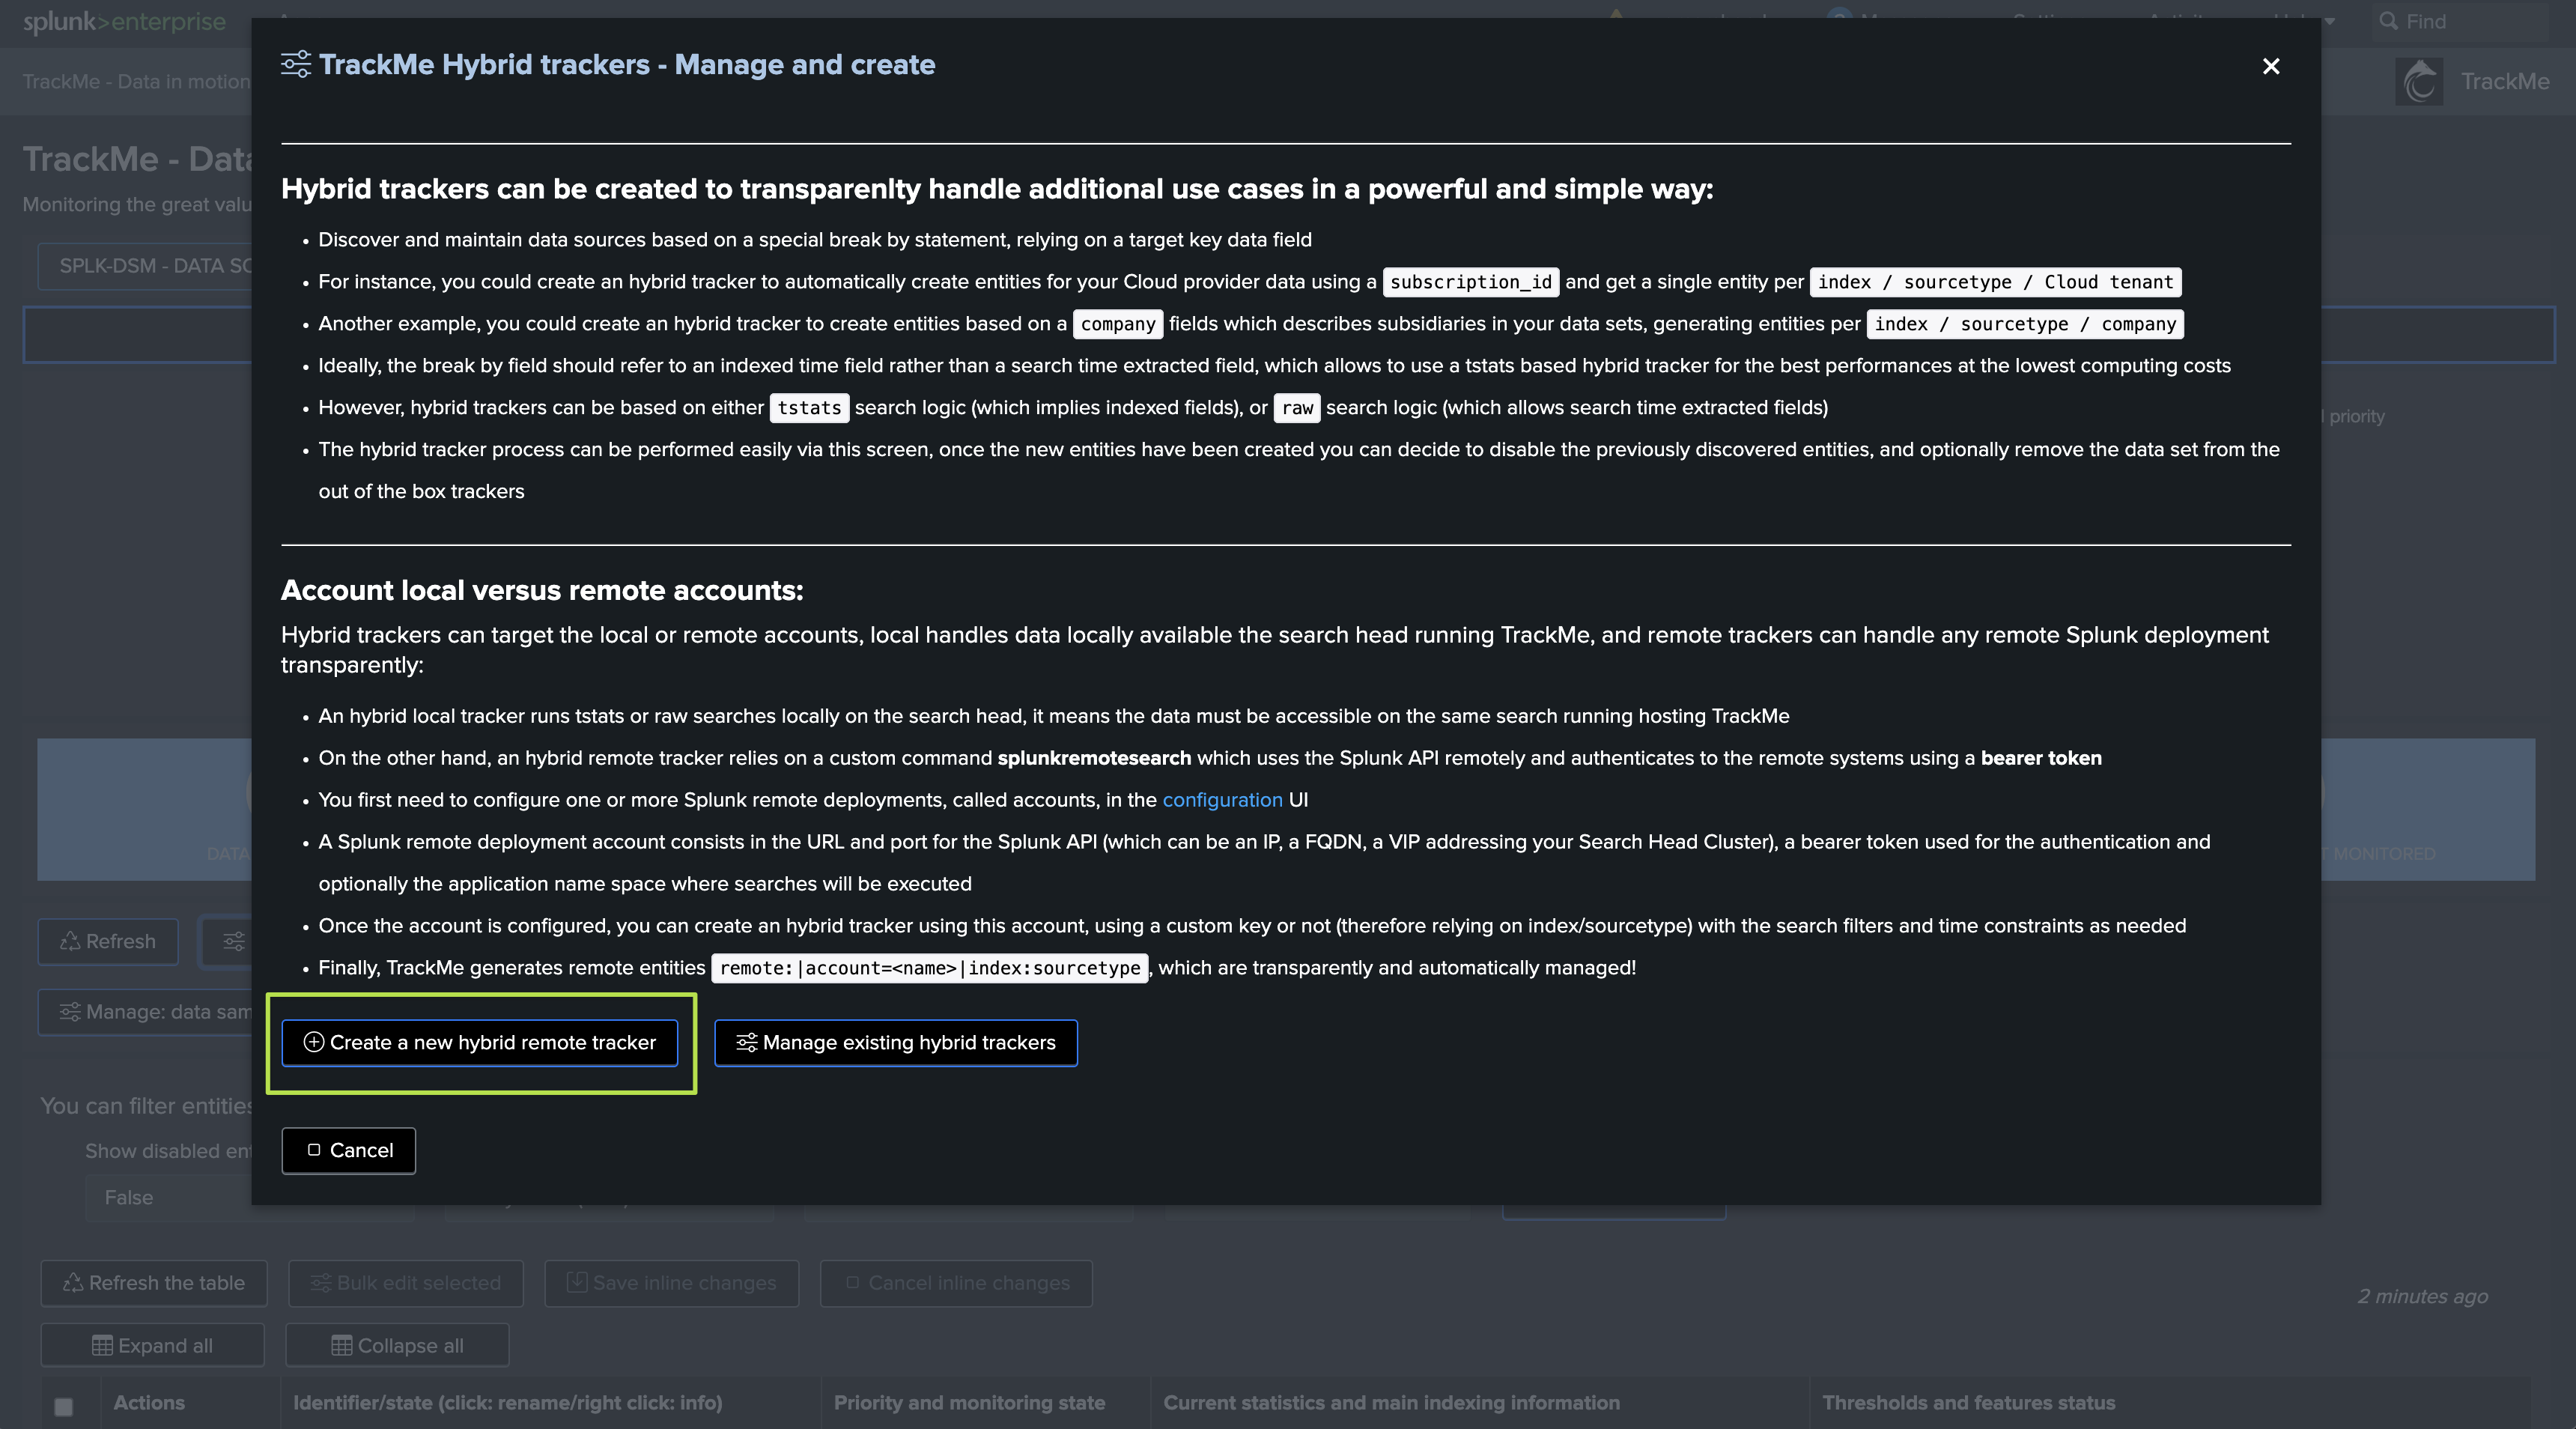
Task: Click the 2 minutes ago timestamp
Action: (x=2422, y=1296)
